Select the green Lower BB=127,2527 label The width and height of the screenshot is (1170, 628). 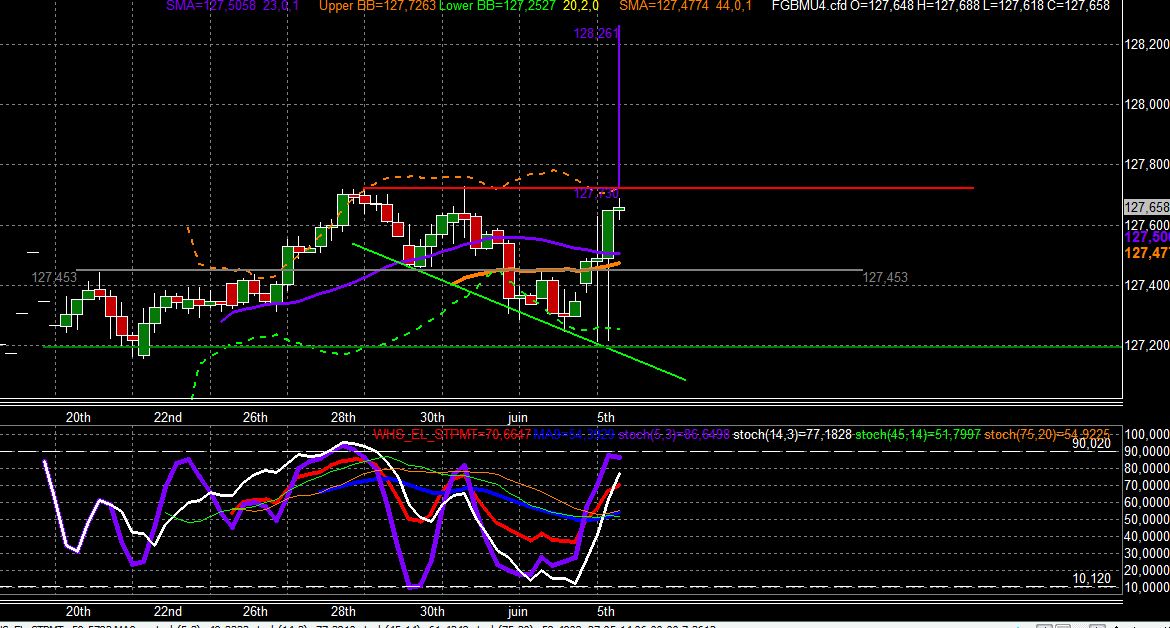pyautogui.click(x=497, y=6)
